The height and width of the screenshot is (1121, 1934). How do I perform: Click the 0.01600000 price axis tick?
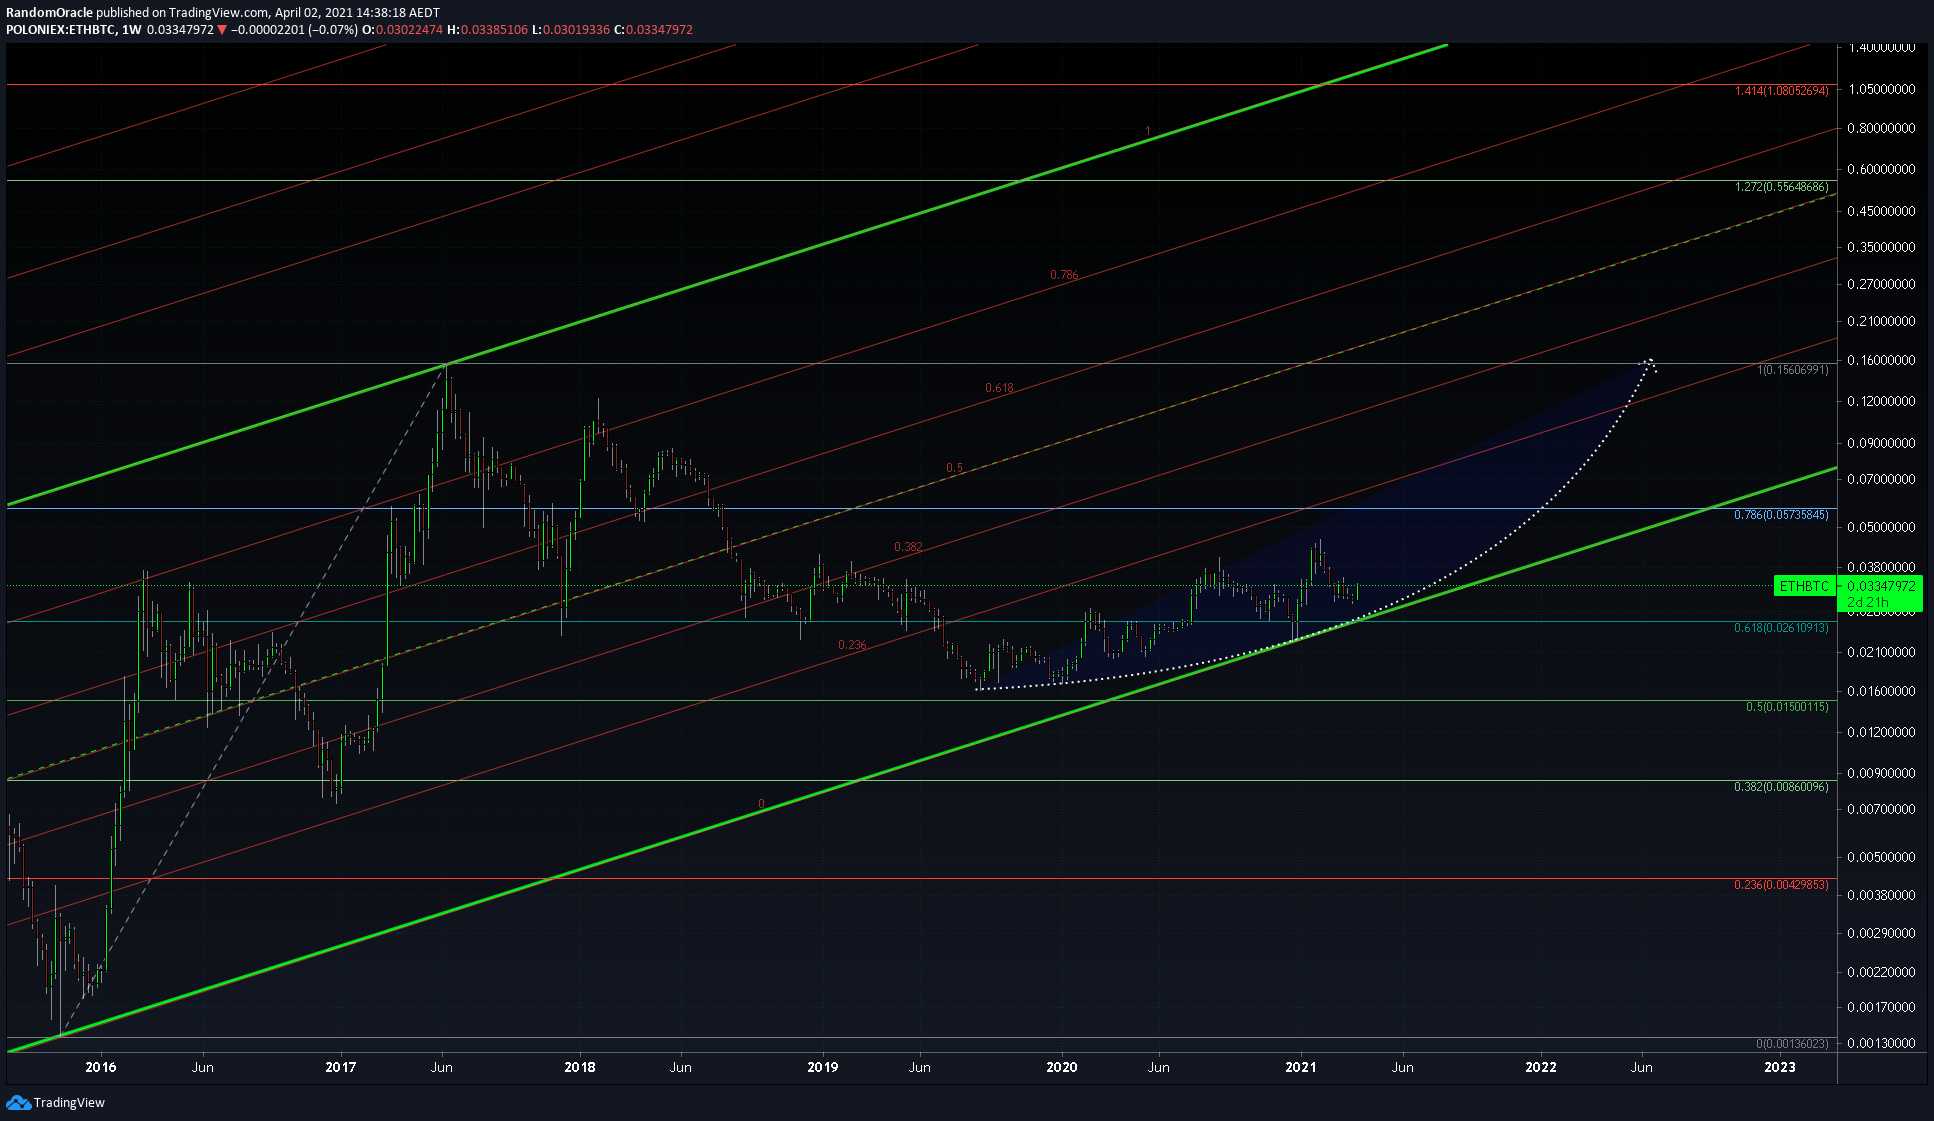pos(1882,691)
